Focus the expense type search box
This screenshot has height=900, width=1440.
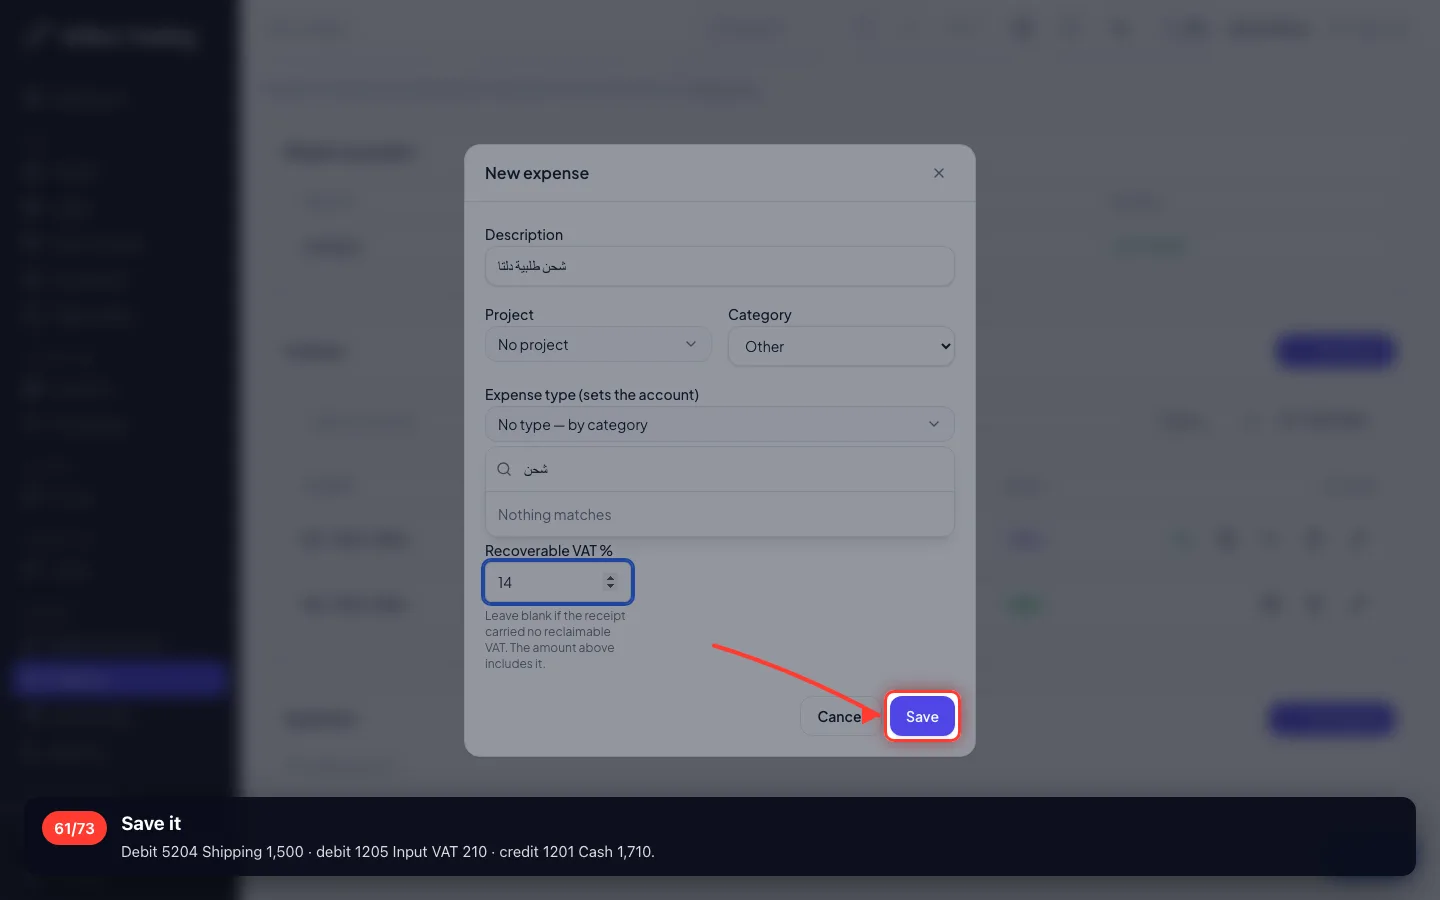pyautogui.click(x=719, y=469)
